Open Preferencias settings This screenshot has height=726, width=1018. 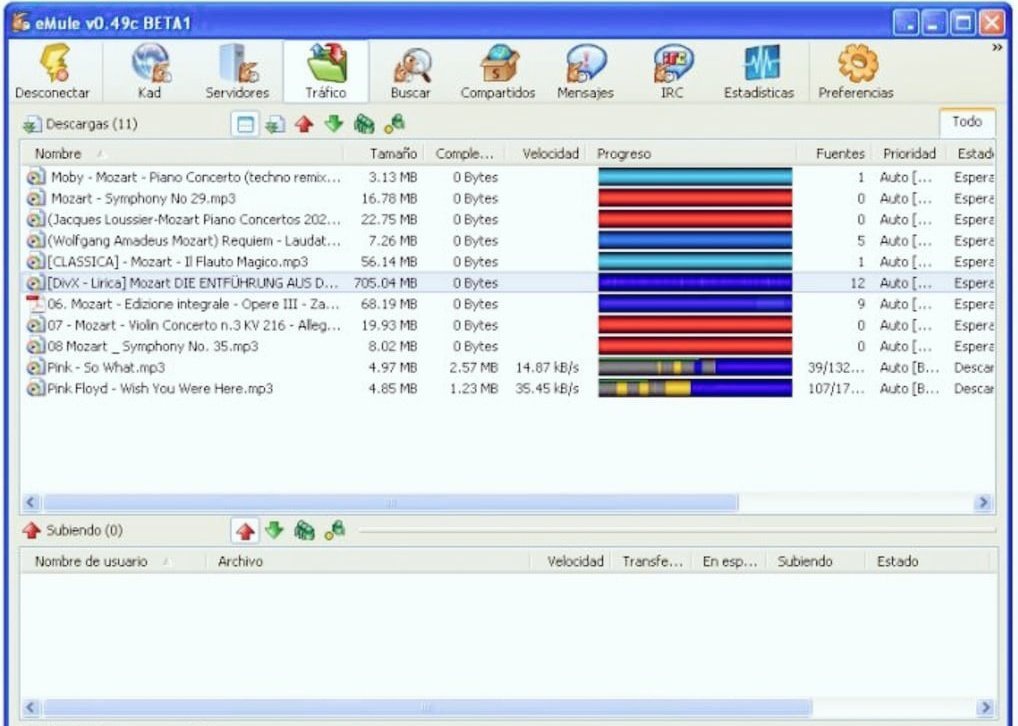pos(856,71)
